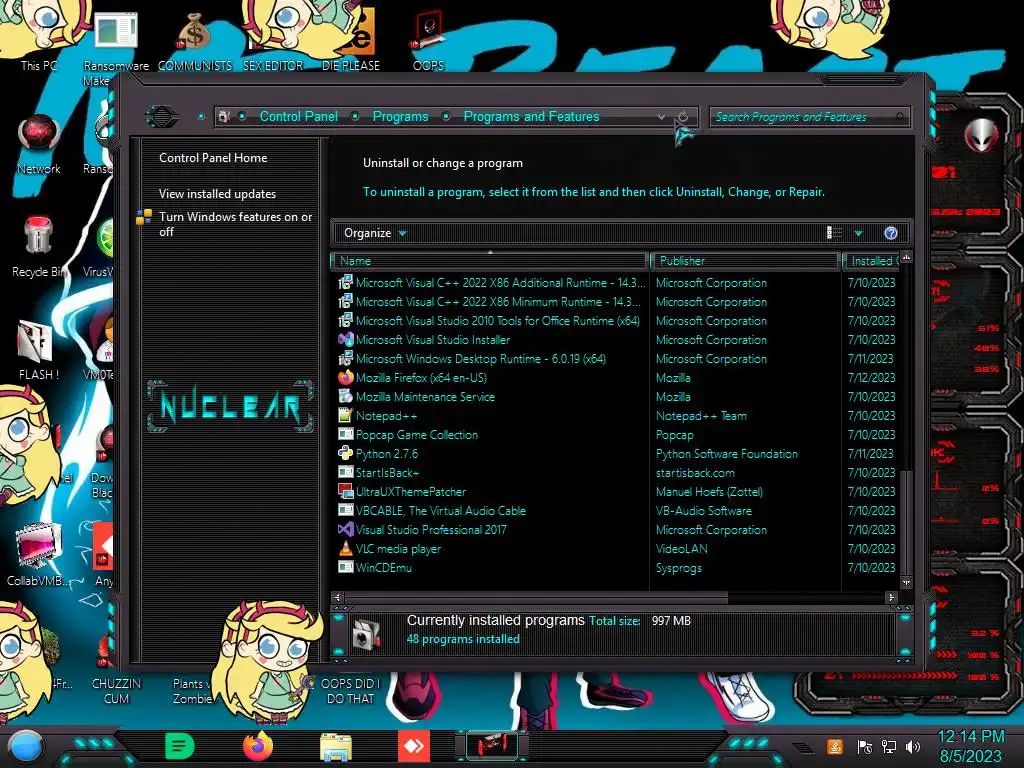
Task: Sort by the Installed On column header
Action: pos(872,261)
